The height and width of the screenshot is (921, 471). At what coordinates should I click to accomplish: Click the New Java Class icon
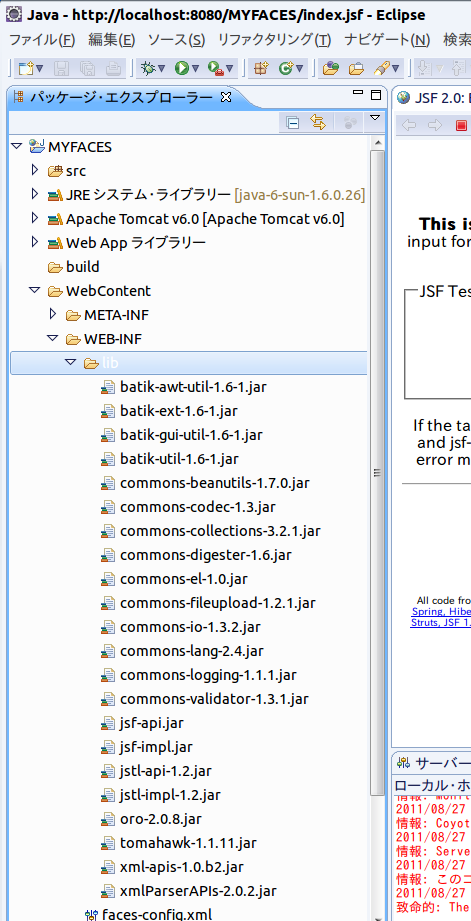coord(285,69)
